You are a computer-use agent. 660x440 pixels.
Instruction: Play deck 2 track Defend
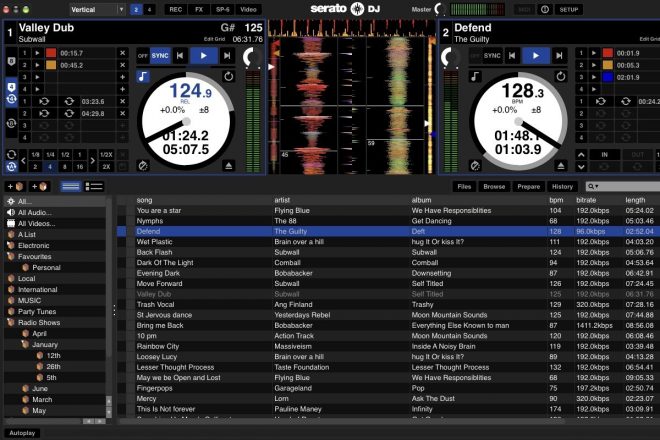pos(536,56)
